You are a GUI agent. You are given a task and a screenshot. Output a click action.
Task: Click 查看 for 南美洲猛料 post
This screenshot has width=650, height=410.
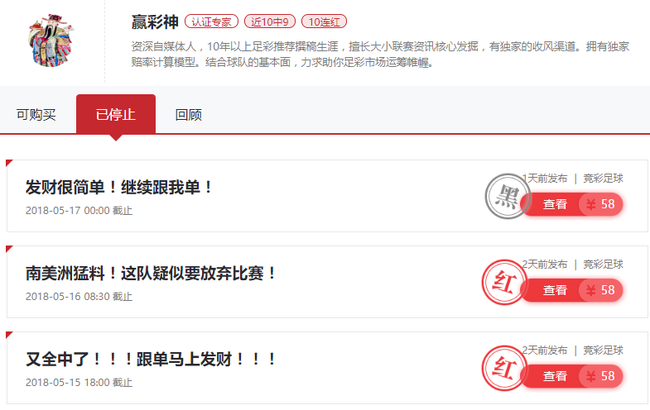(x=555, y=290)
